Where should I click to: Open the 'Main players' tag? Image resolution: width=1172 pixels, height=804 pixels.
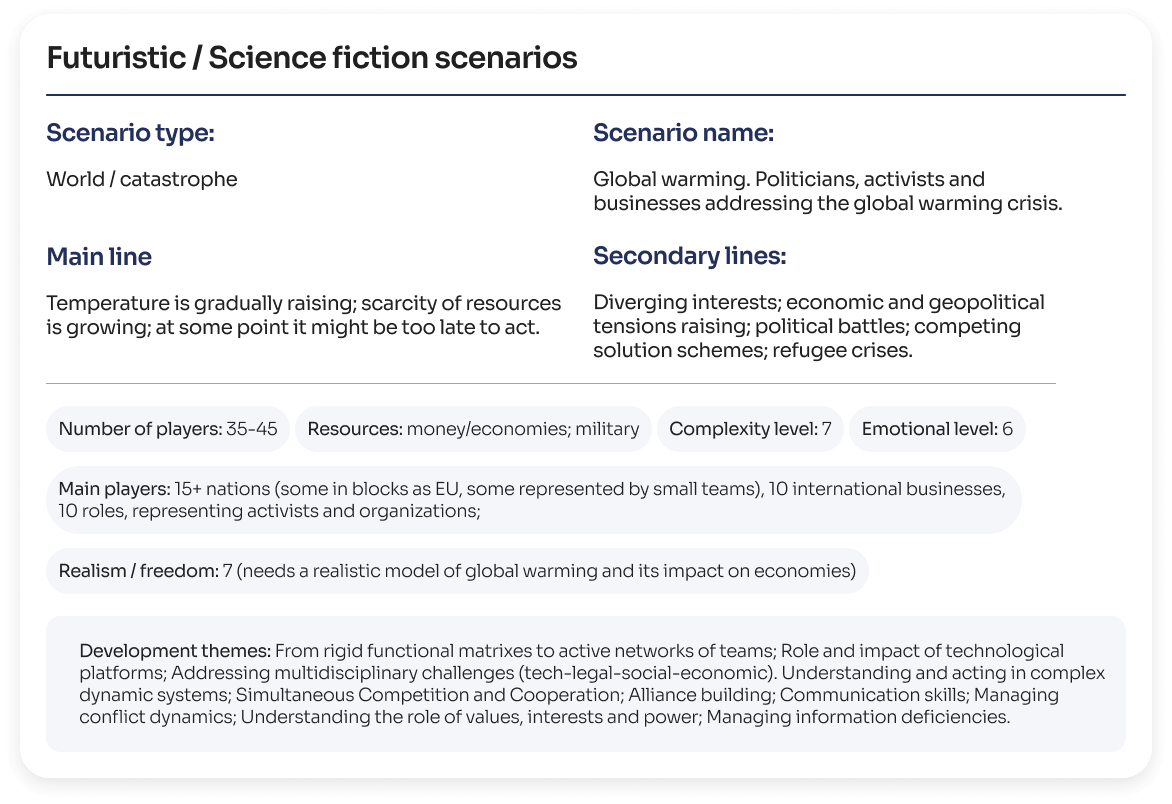533,500
